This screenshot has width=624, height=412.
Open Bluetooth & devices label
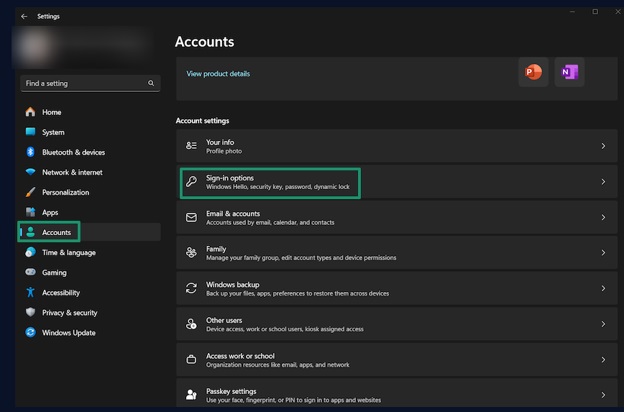pyautogui.click(x=74, y=152)
